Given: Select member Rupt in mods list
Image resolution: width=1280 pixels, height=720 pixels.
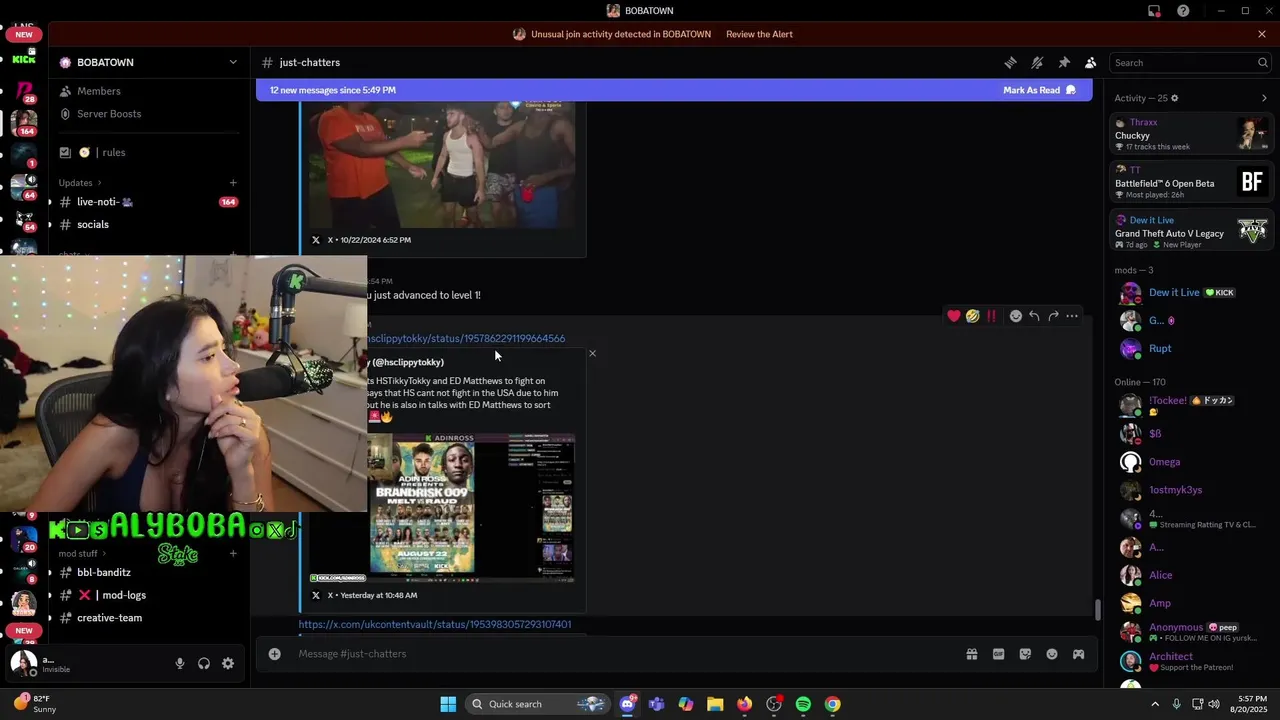Looking at the screenshot, I should pos(1192,349).
